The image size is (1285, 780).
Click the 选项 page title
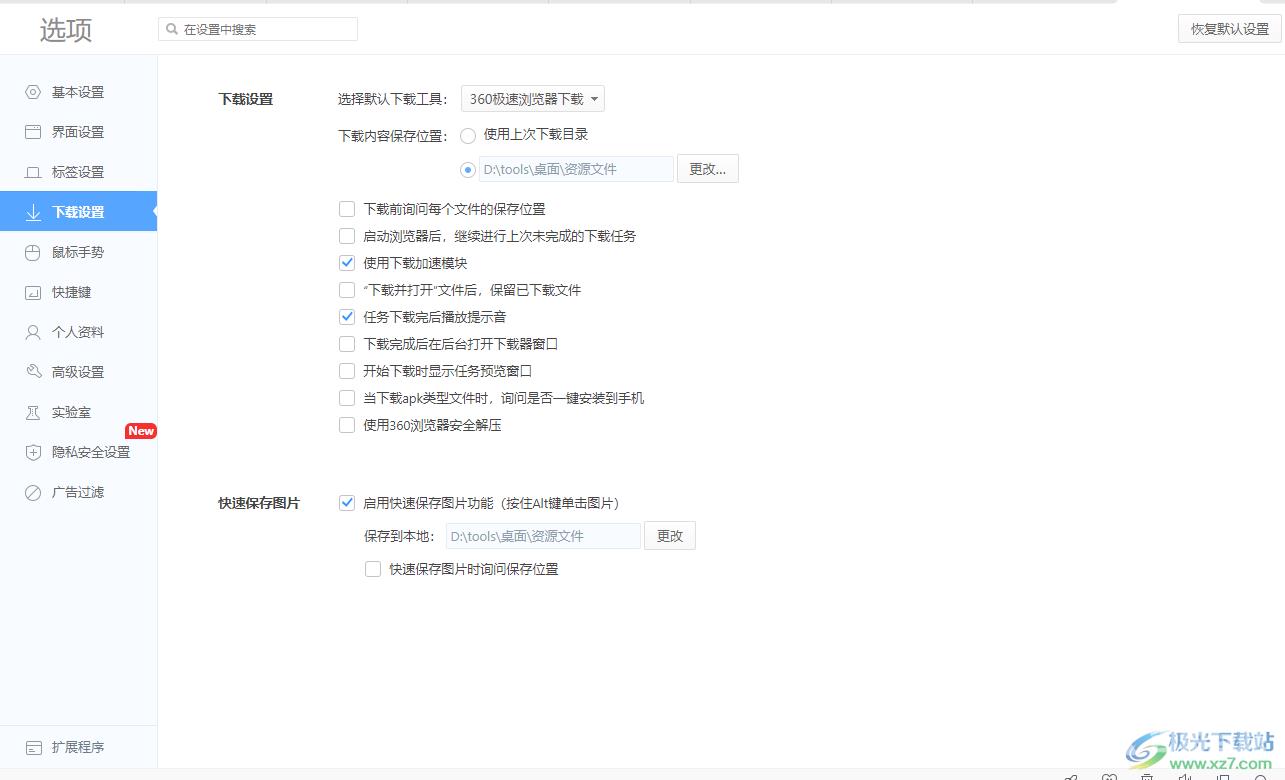point(66,30)
